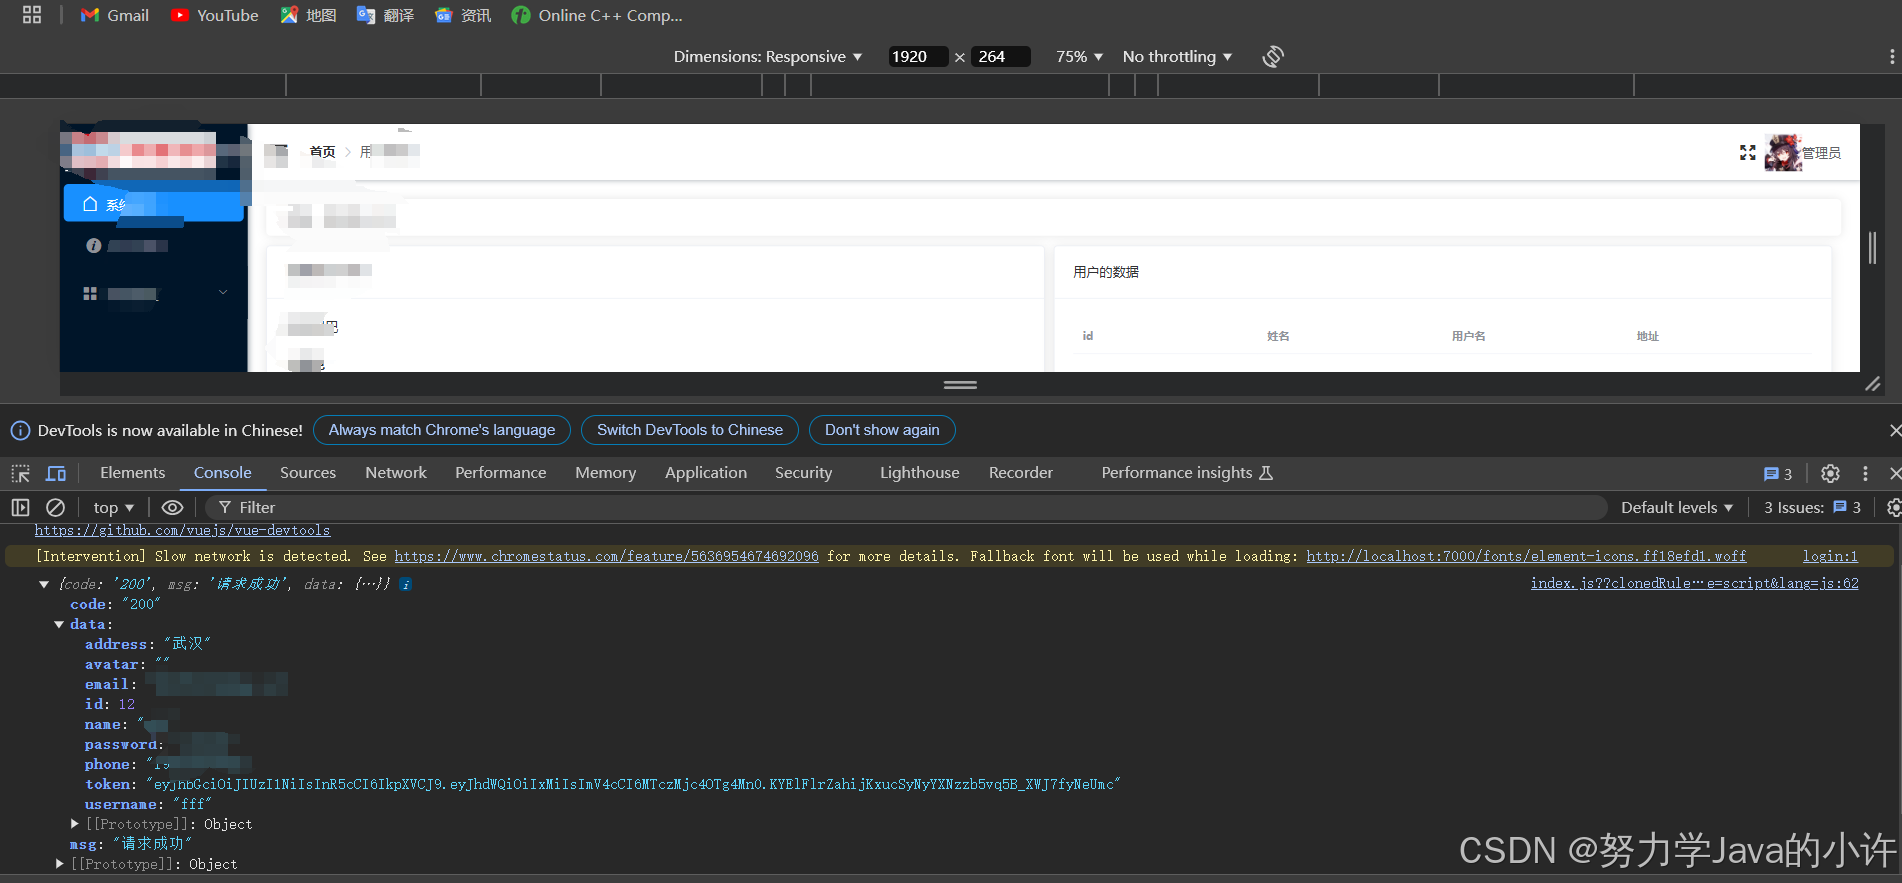Open the bookmarks apps grid icon
Viewport: 1902px width, 883px height.
[x=32, y=15]
